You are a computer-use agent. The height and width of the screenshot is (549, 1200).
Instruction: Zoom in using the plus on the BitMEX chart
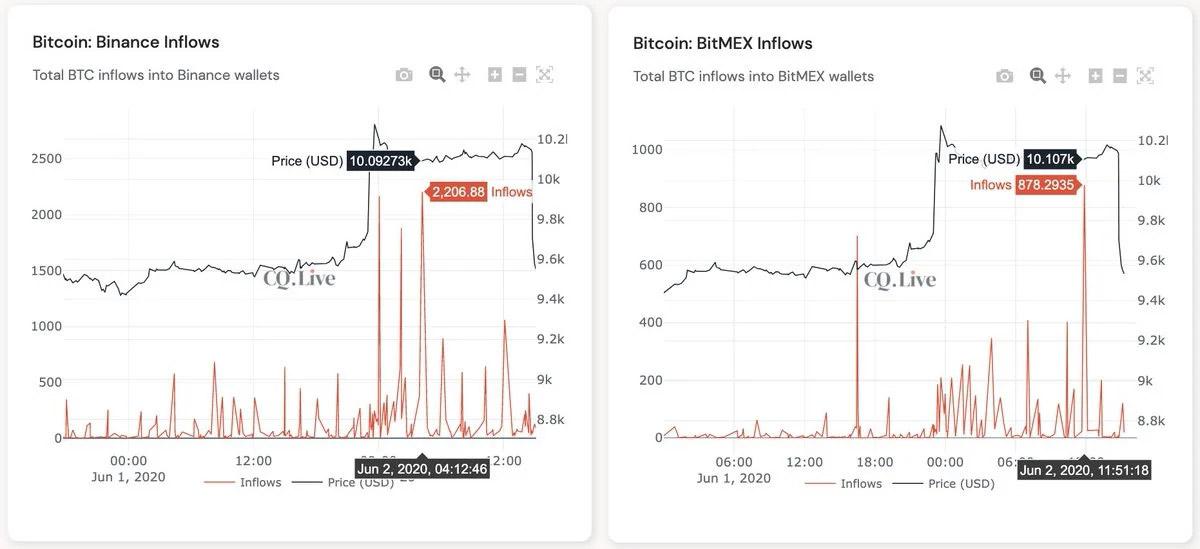tap(1096, 76)
